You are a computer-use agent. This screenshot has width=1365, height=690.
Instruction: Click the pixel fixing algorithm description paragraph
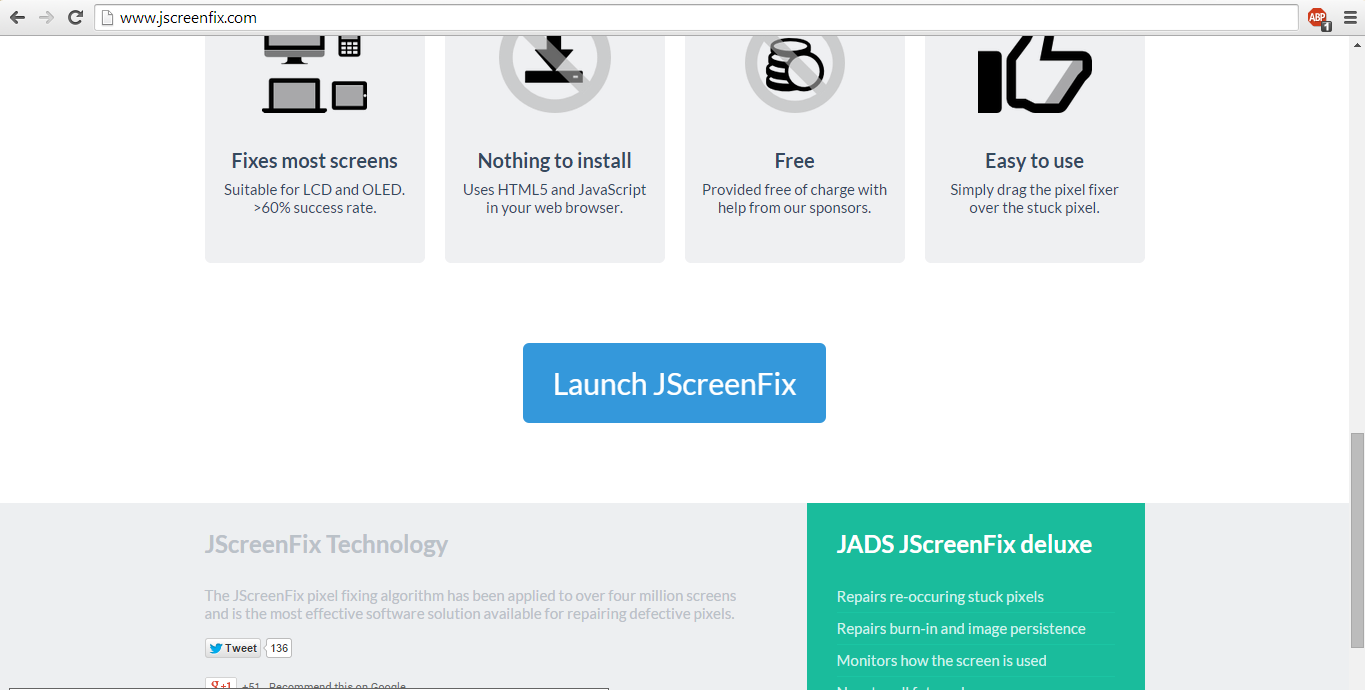point(470,605)
